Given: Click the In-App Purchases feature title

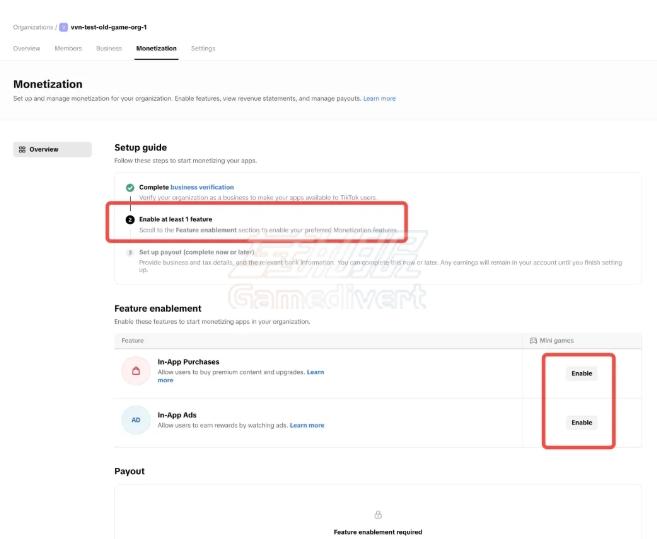Looking at the screenshot, I should [188, 362].
